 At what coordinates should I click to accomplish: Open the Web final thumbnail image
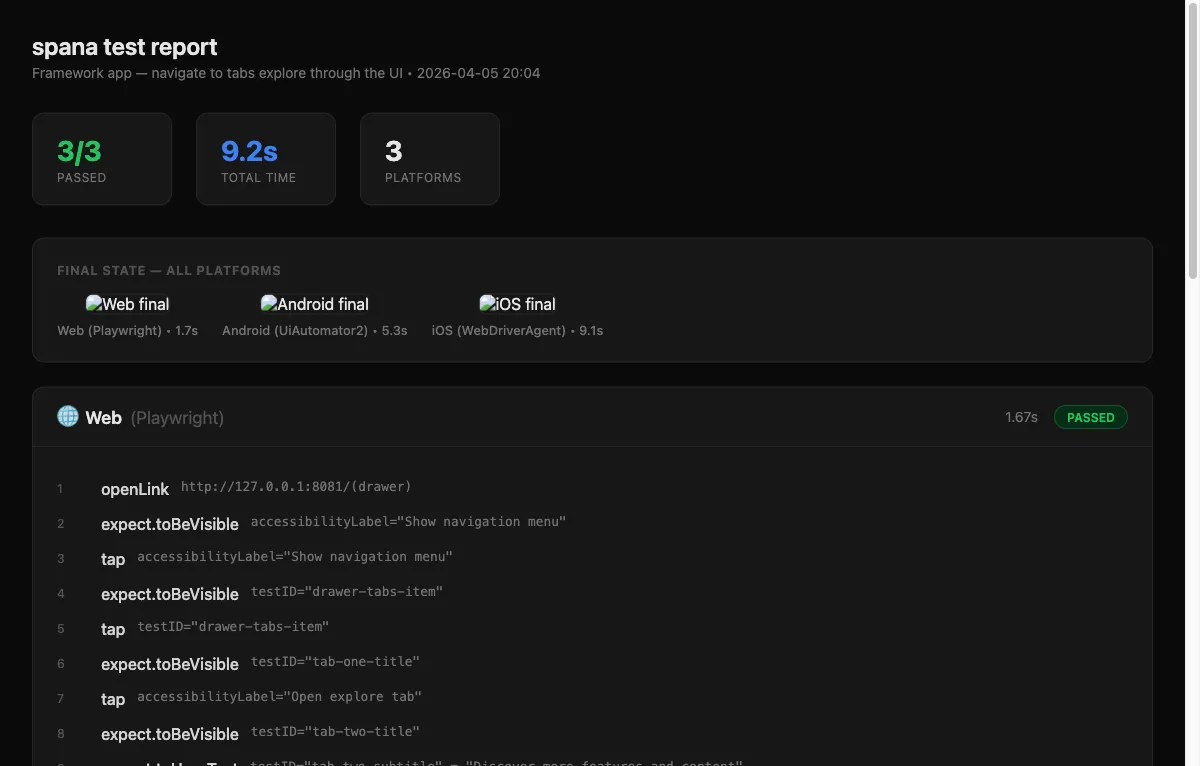(127, 304)
